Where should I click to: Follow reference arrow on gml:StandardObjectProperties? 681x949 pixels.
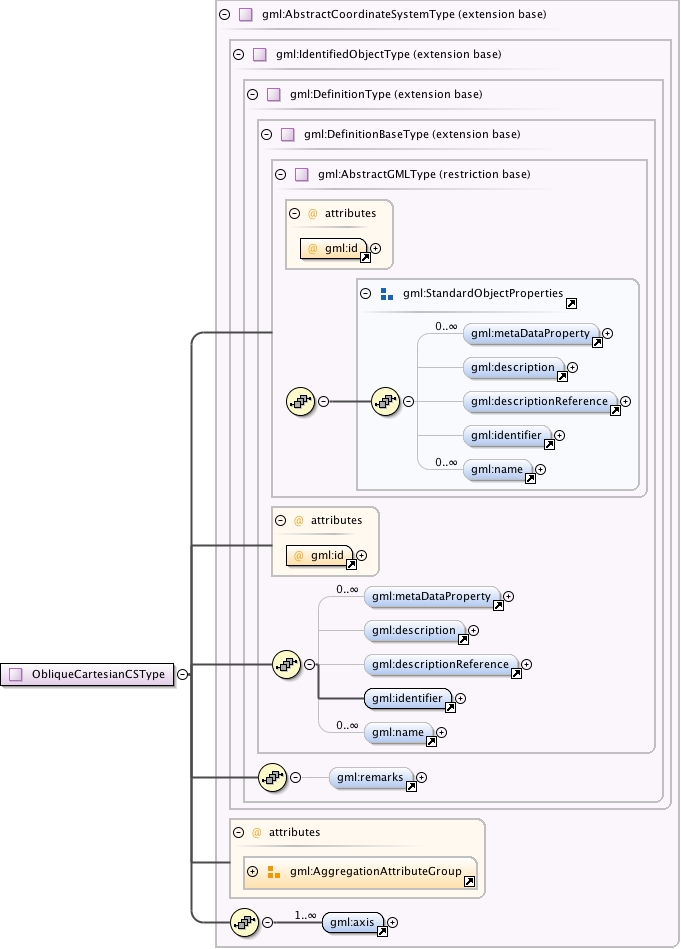coord(571,304)
